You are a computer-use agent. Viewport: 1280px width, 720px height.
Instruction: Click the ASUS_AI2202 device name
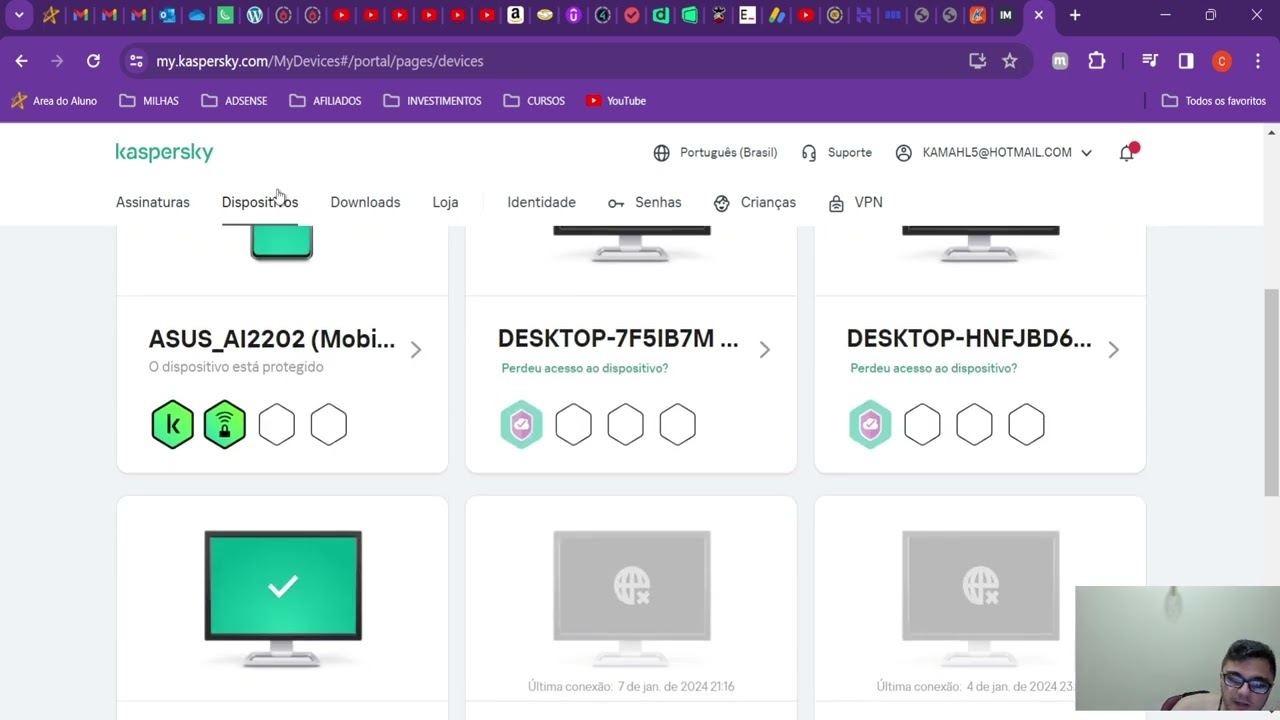[x=272, y=339]
